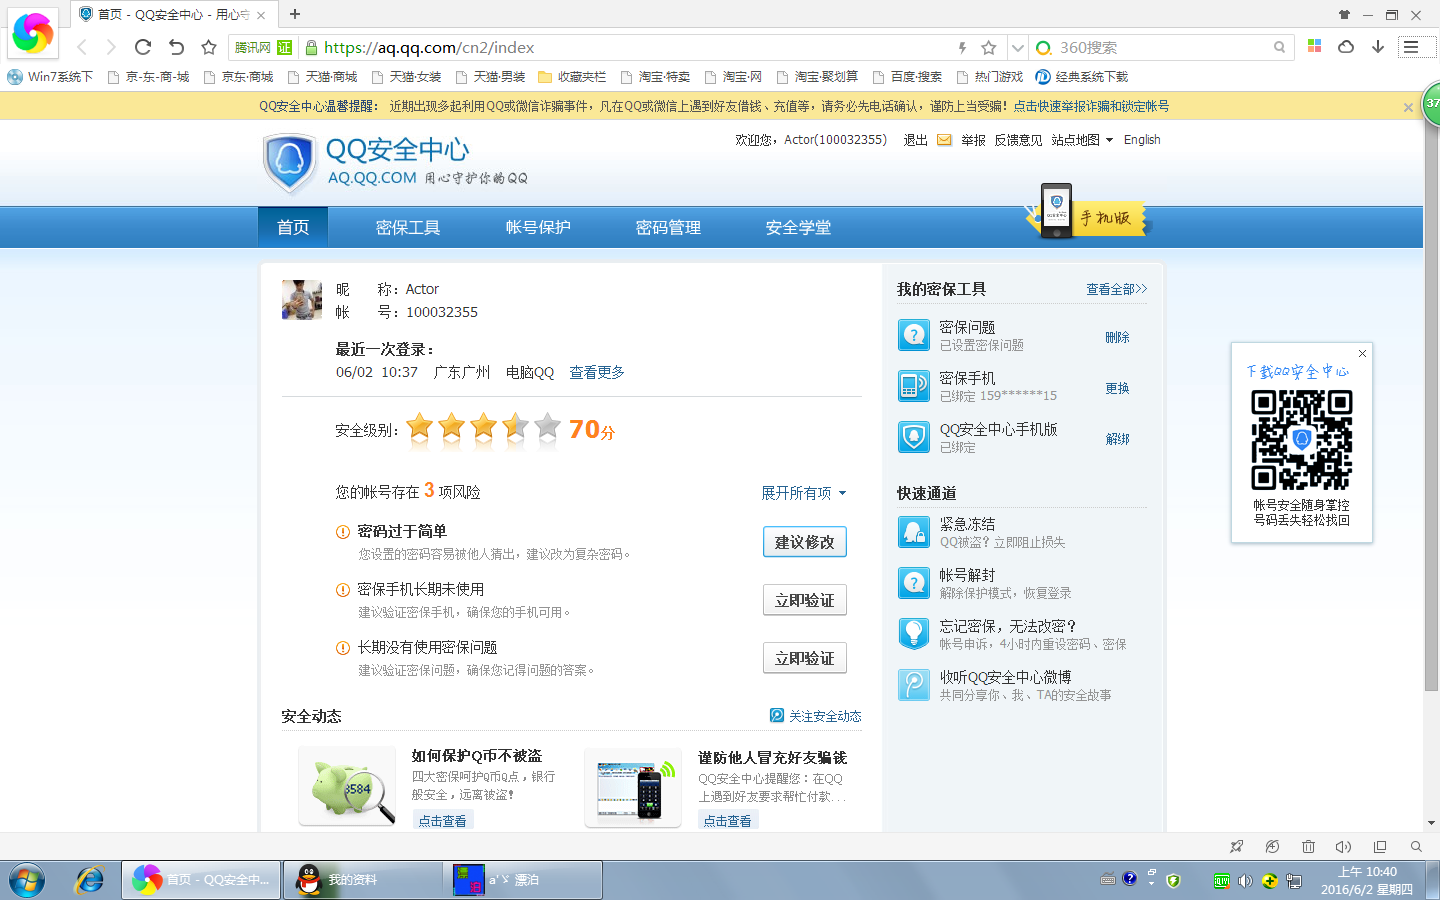Screen dimensions: 1440x900
Task: Click the QQ安全中心 download QR code
Action: tap(1302, 440)
